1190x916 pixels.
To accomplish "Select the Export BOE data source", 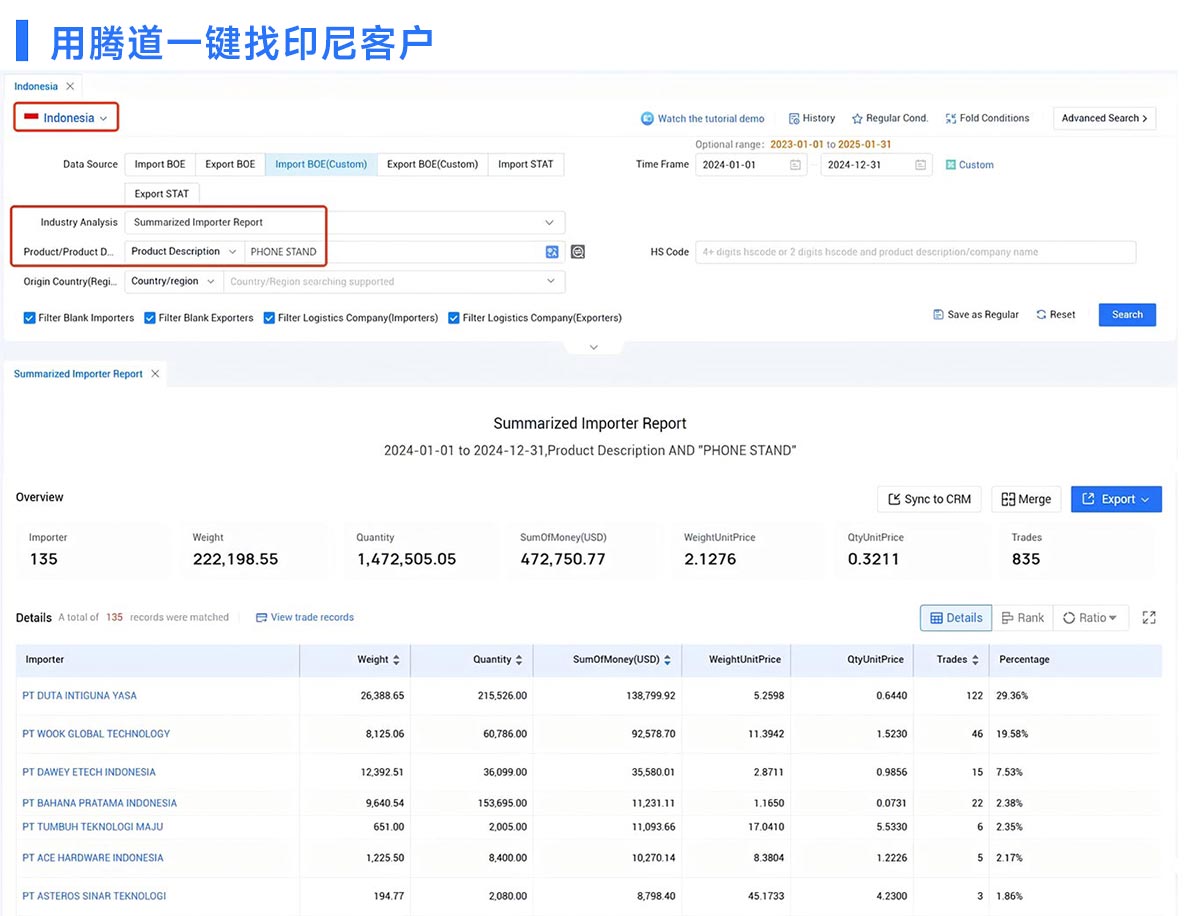I will click(x=230, y=164).
